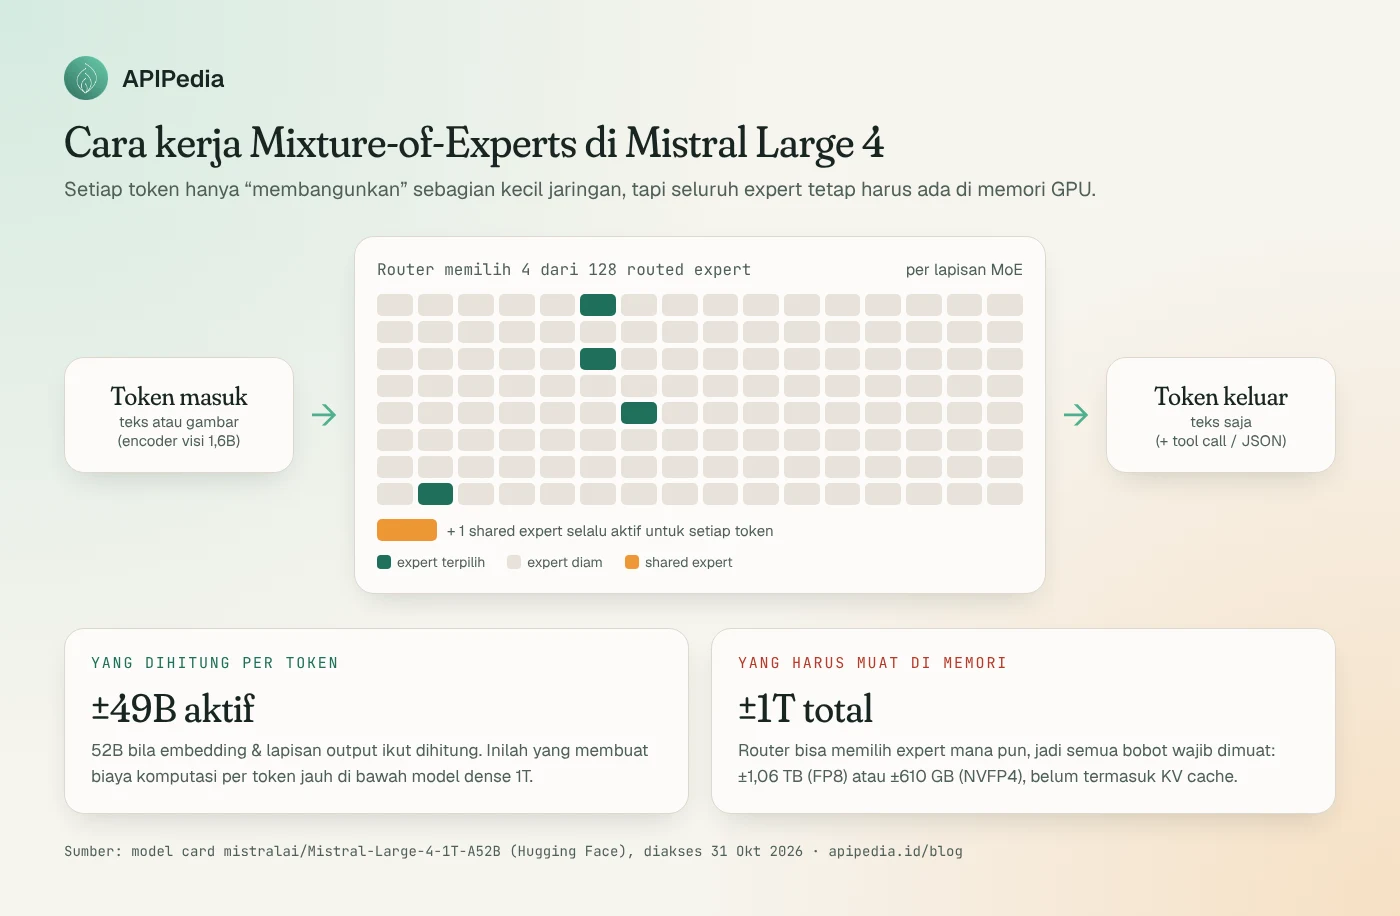The width and height of the screenshot is (1400, 916).
Task: Click the subtitle starting 'Setiap token hanya'
Action: (x=580, y=189)
